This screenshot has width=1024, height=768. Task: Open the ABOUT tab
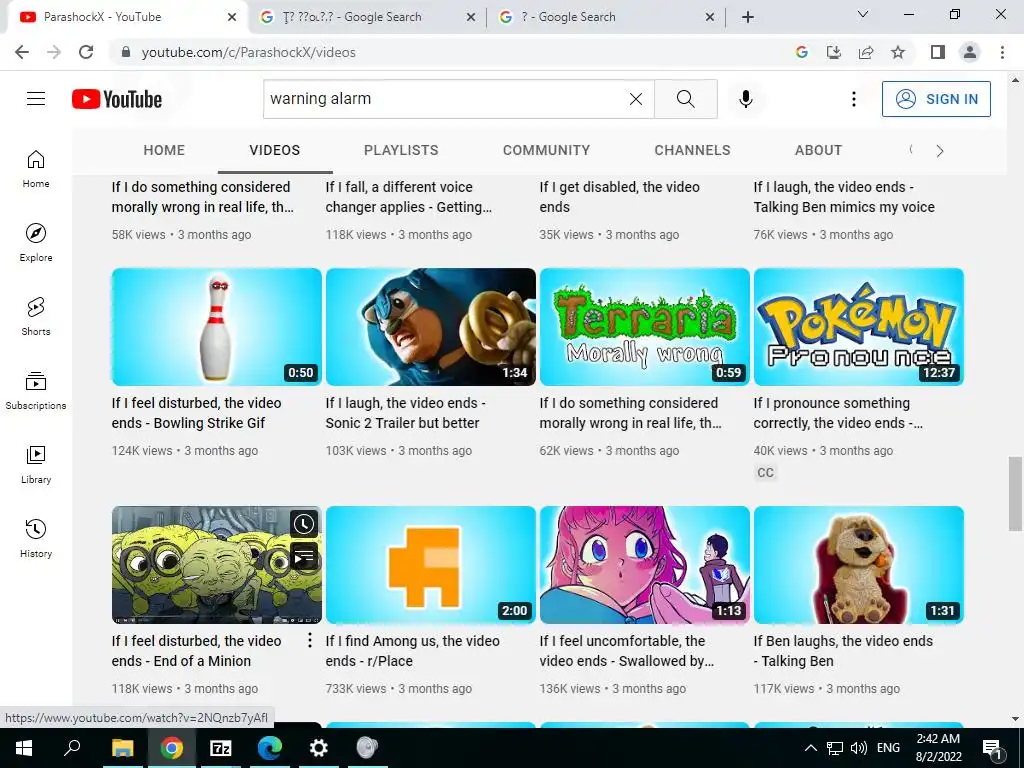click(818, 150)
